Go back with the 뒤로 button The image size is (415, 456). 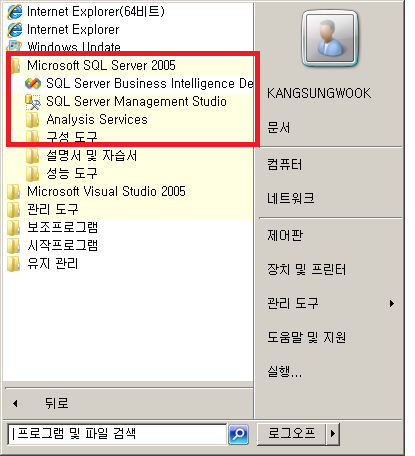tap(128, 403)
